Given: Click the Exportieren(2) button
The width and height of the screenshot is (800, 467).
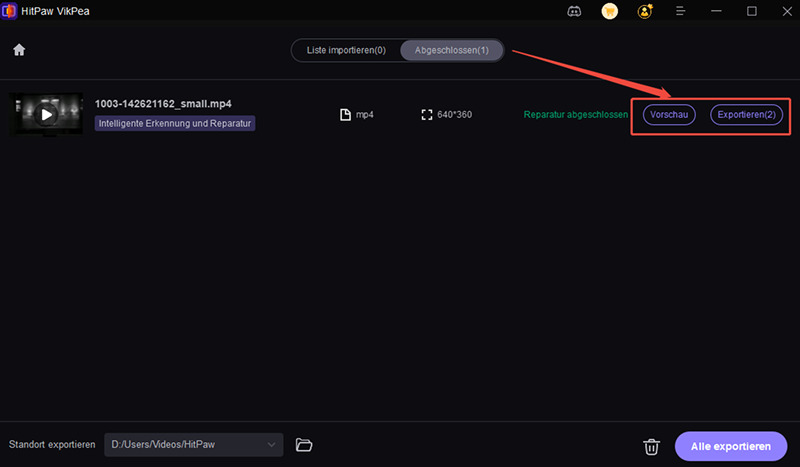Looking at the screenshot, I should tap(746, 114).
